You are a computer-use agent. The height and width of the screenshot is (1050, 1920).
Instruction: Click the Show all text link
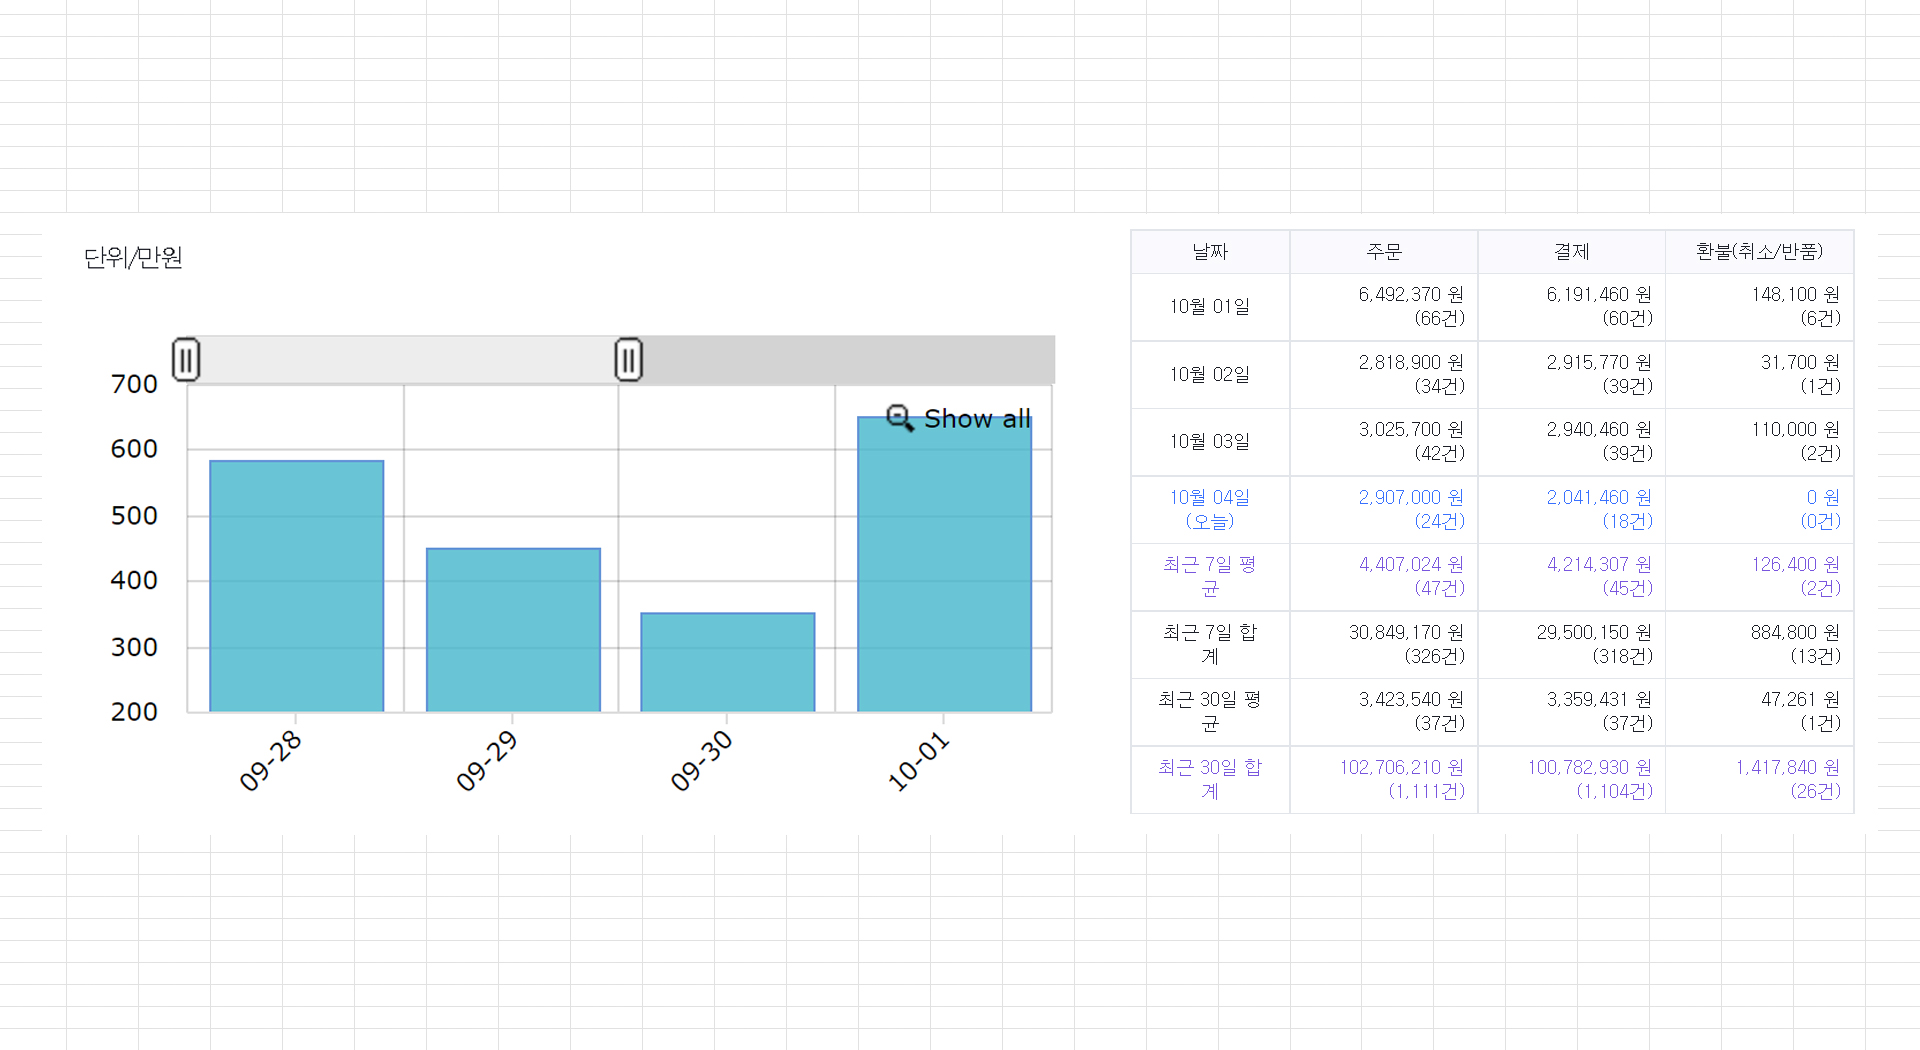pyautogui.click(x=977, y=419)
